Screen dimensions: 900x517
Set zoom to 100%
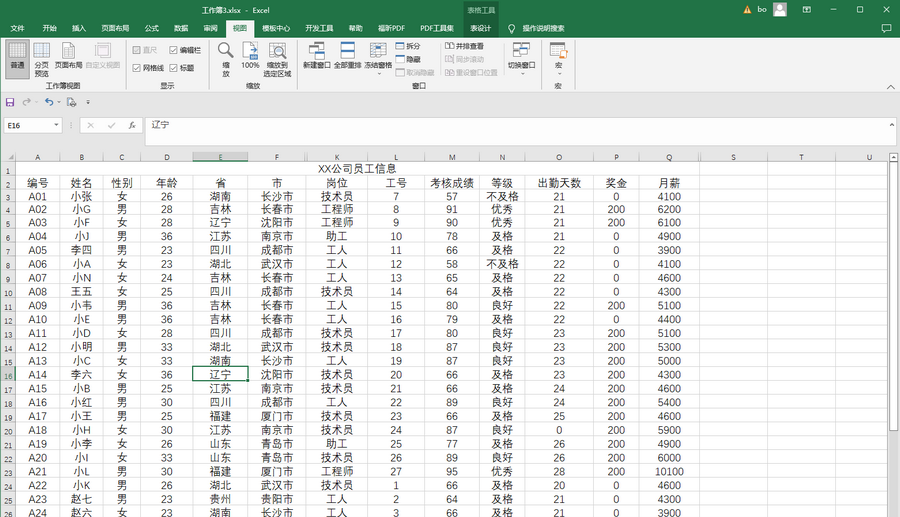[250, 56]
